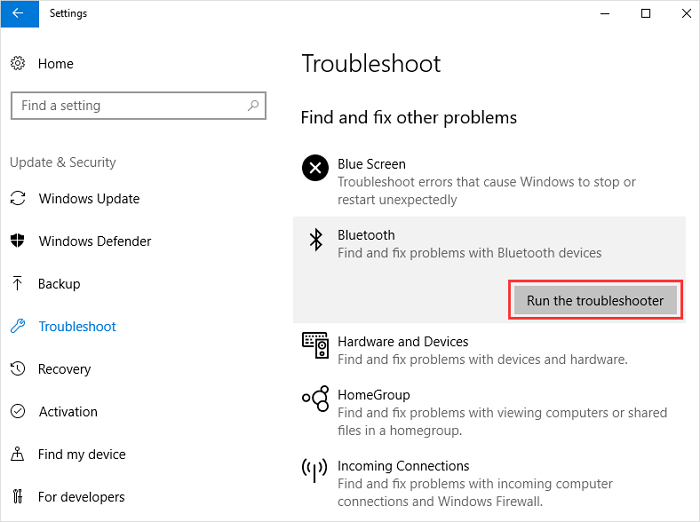
Task: Click the Activation checkmark circle icon
Action: coord(18,412)
